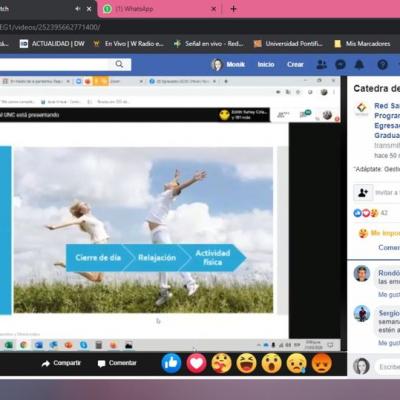Image resolution: width=400 pixels, height=400 pixels.
Task: Mute the tab playing audio
Action: pyautogui.click(x=78, y=9)
